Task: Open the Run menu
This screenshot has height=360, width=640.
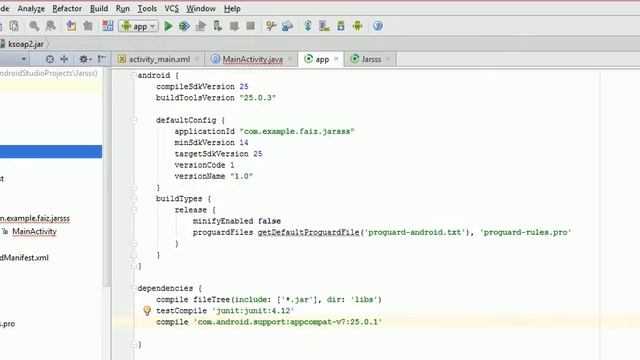Action: pyautogui.click(x=122, y=9)
